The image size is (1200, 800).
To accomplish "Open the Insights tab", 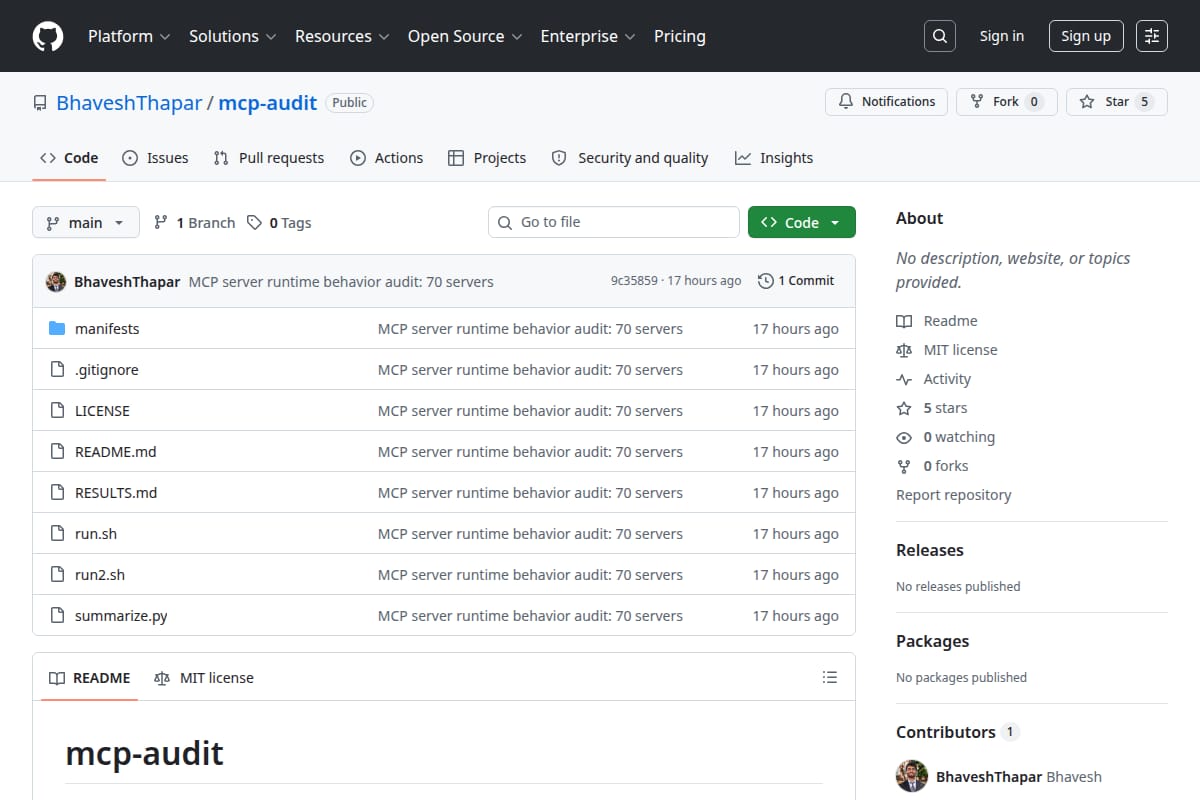I will [x=774, y=158].
